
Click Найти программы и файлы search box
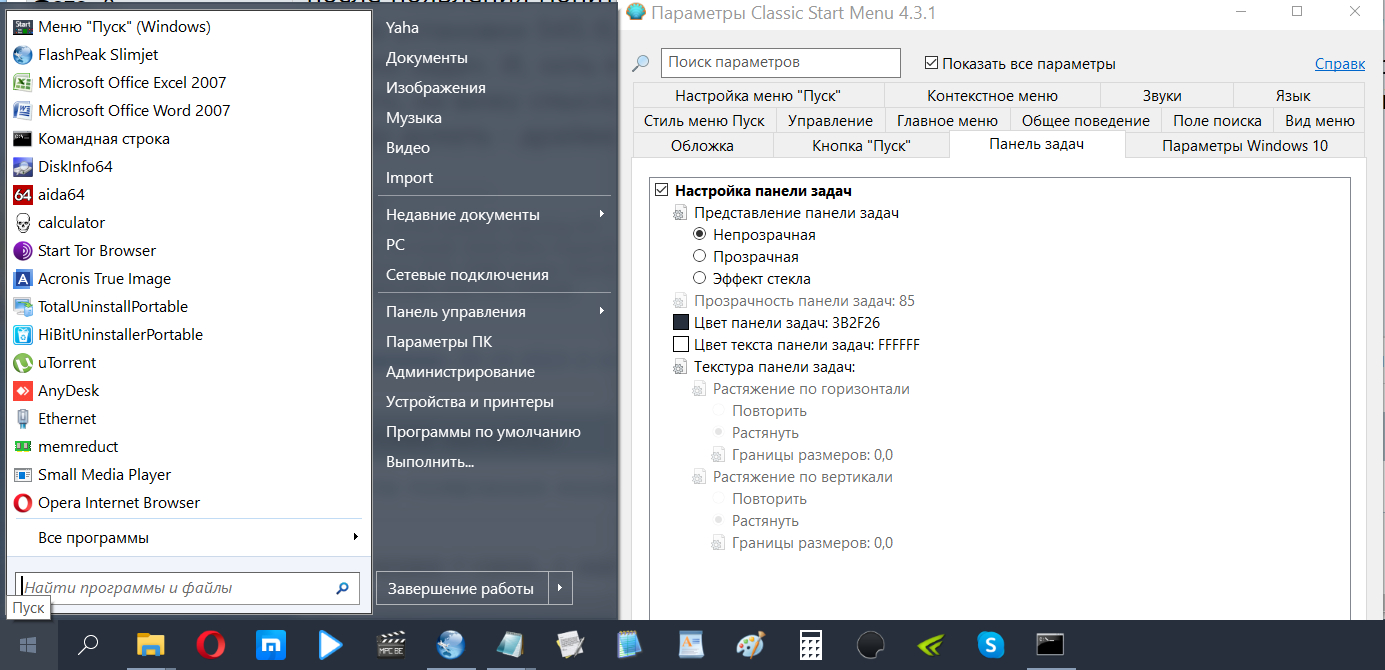click(x=187, y=588)
